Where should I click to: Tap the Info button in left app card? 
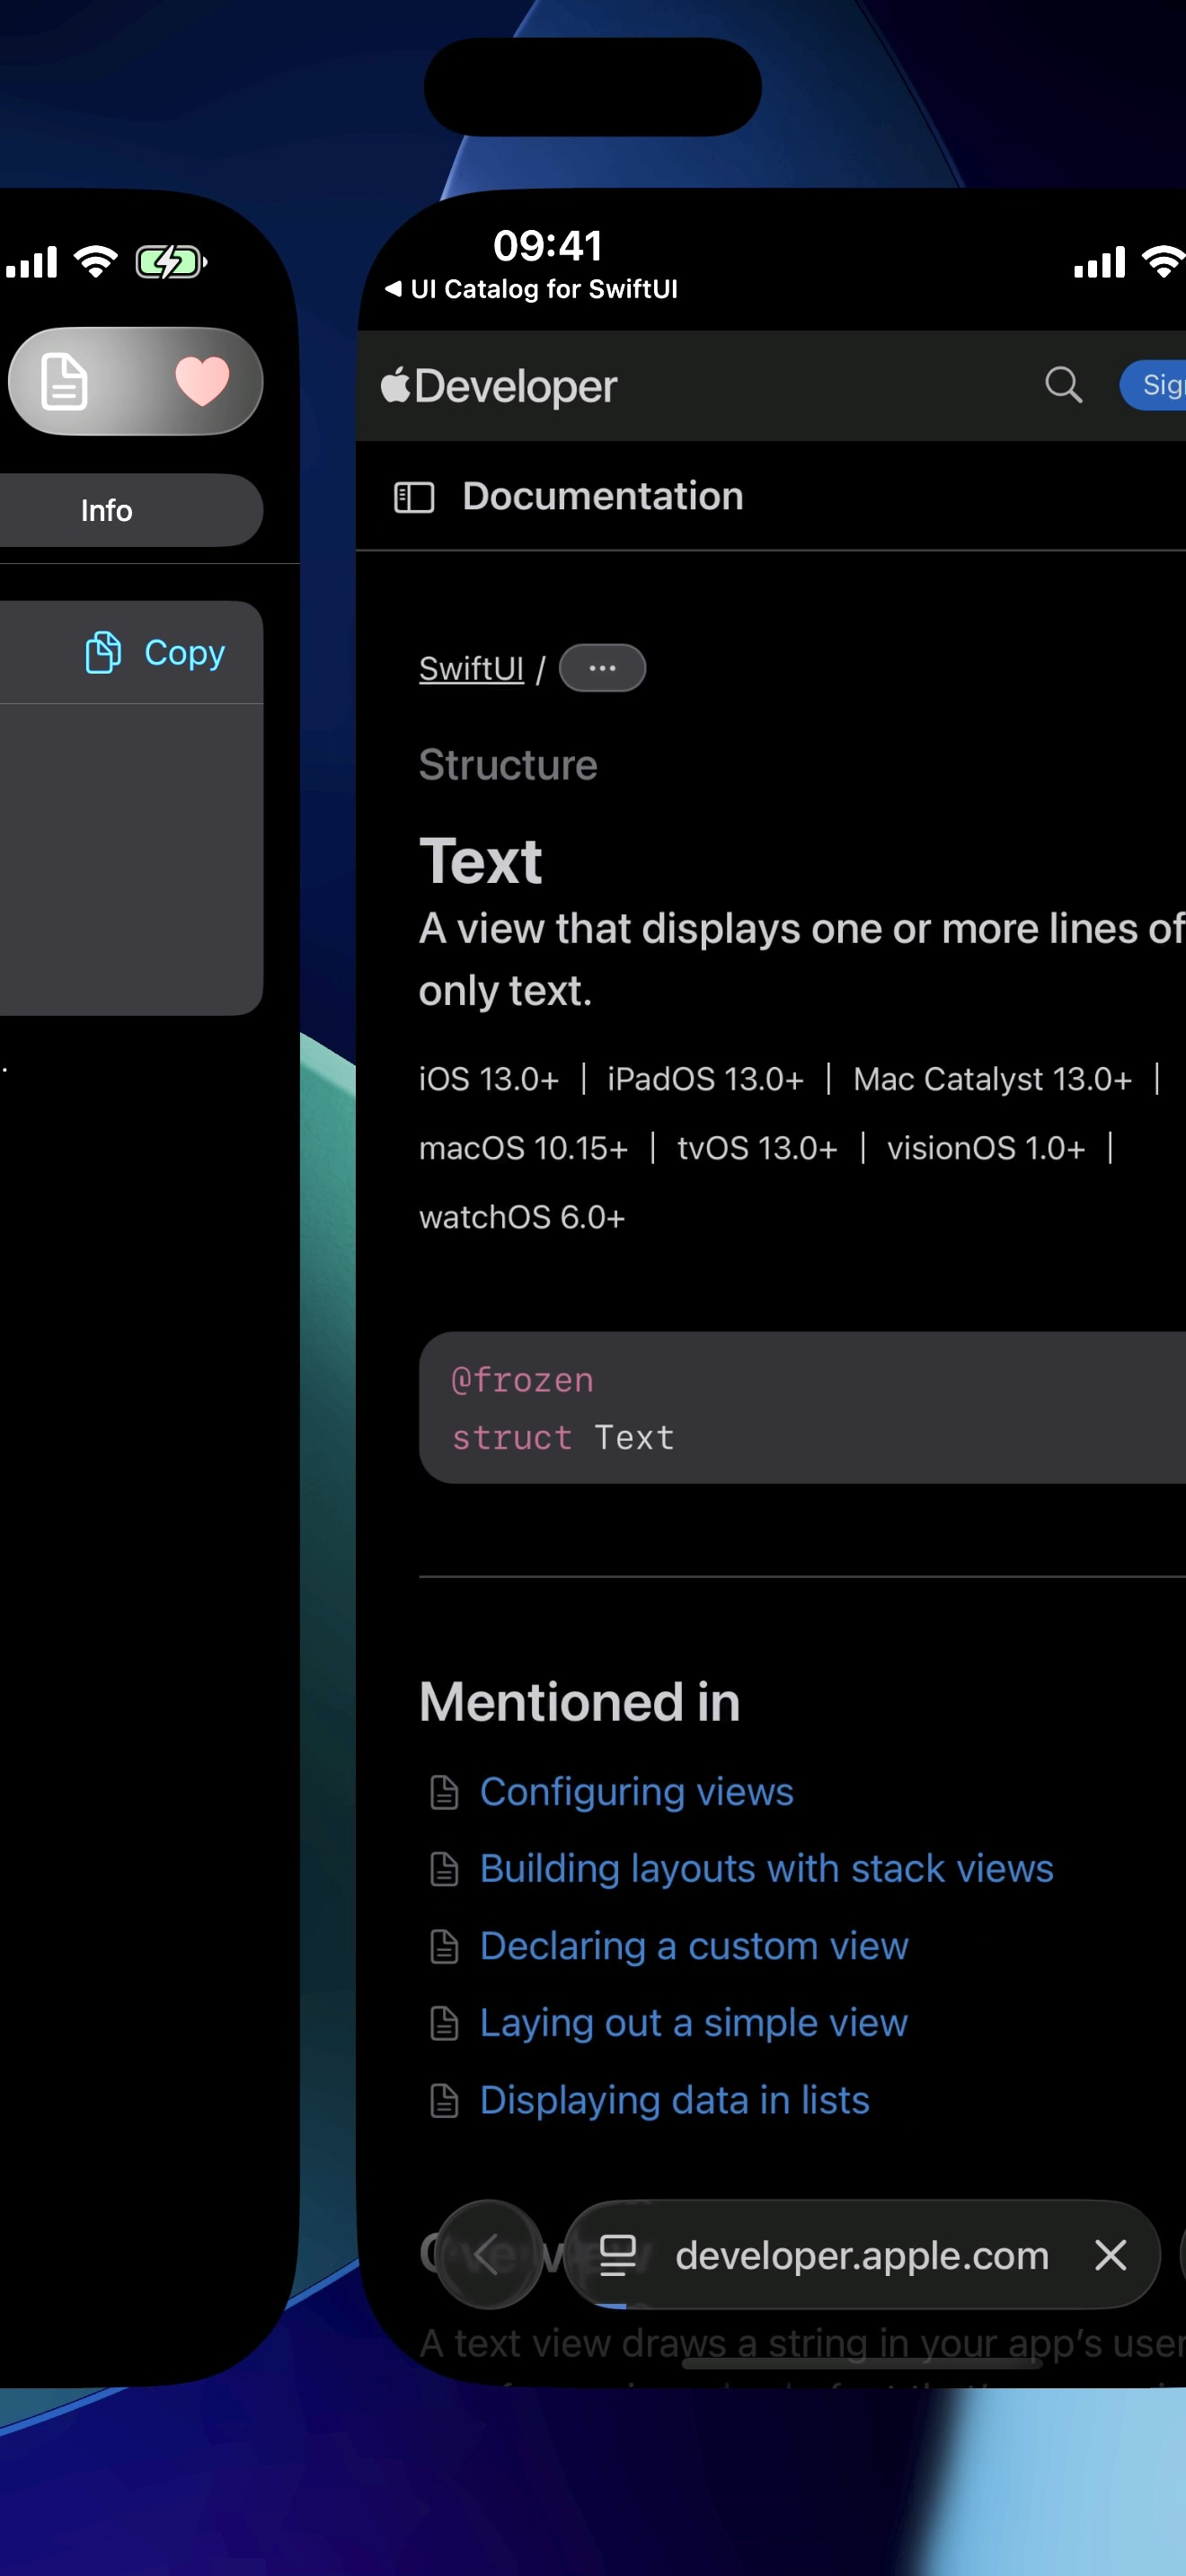pos(106,510)
